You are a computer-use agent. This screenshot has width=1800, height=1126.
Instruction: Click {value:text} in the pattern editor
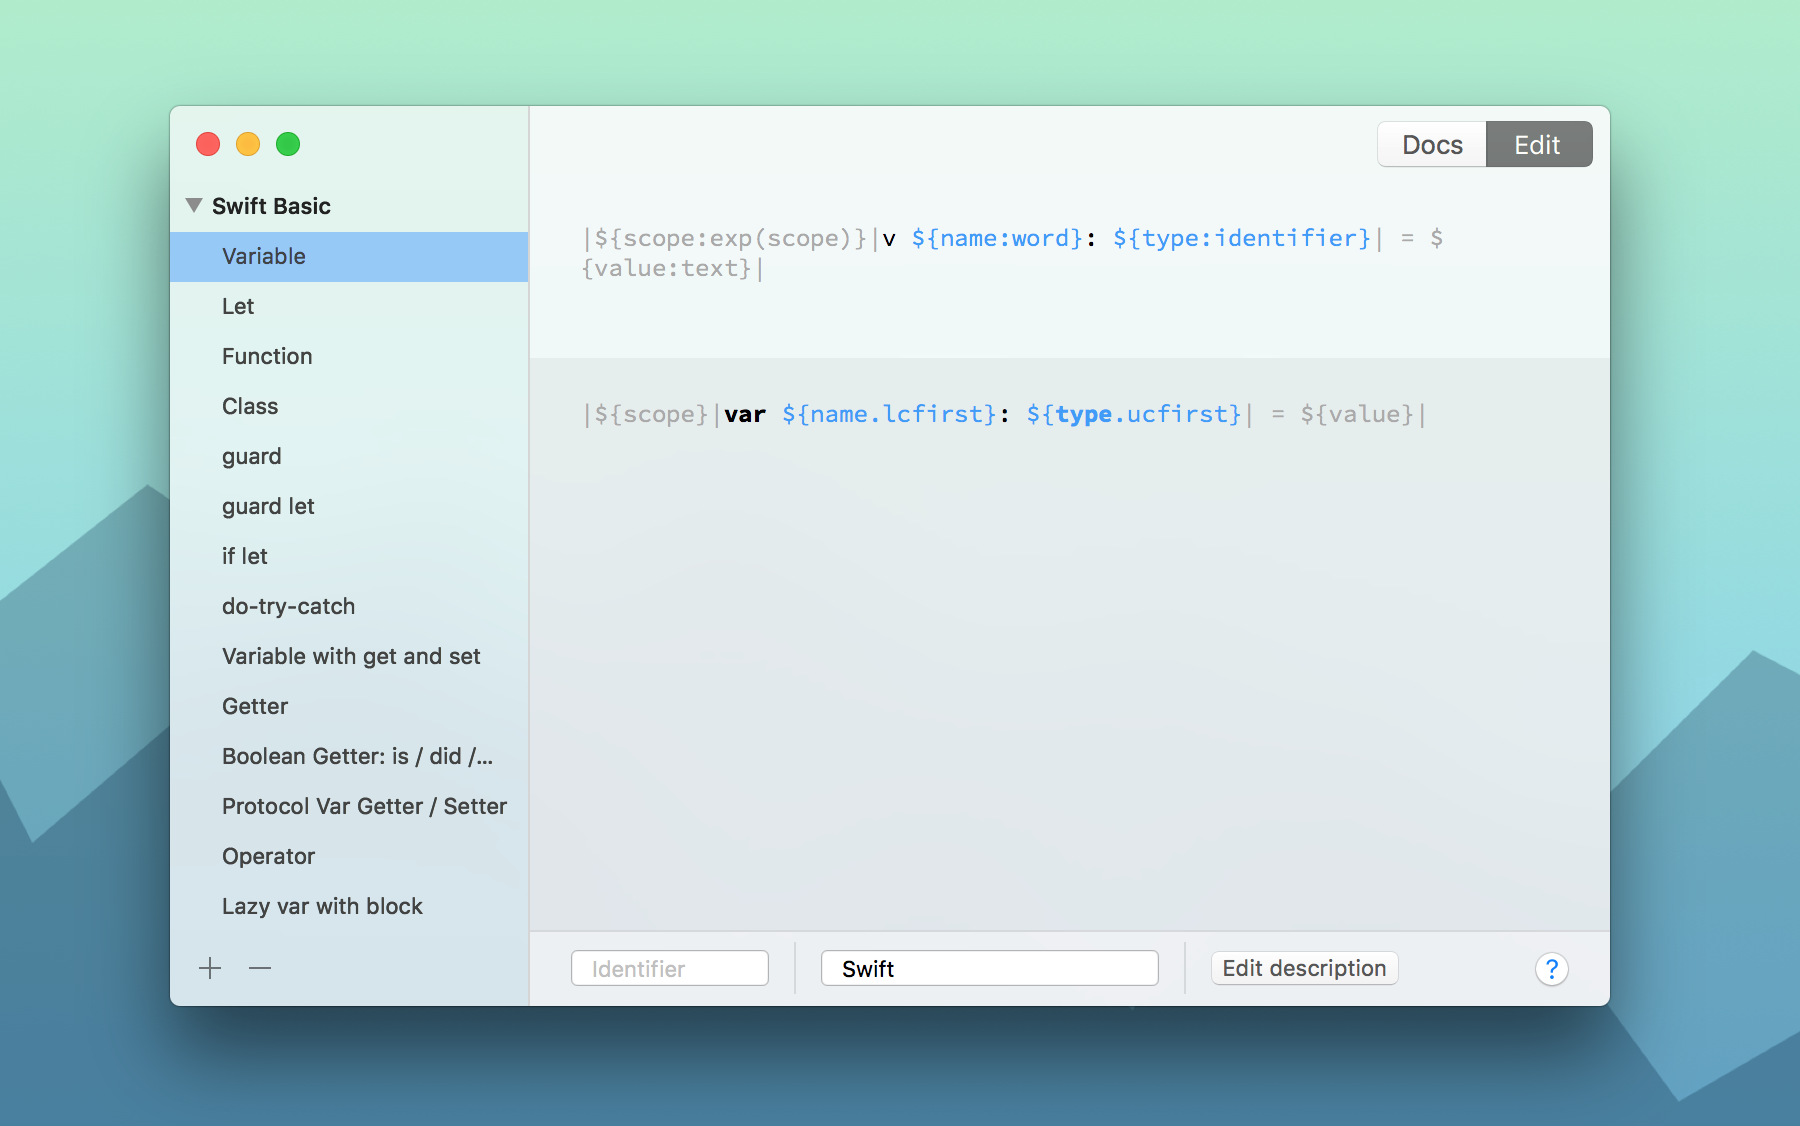point(666,268)
